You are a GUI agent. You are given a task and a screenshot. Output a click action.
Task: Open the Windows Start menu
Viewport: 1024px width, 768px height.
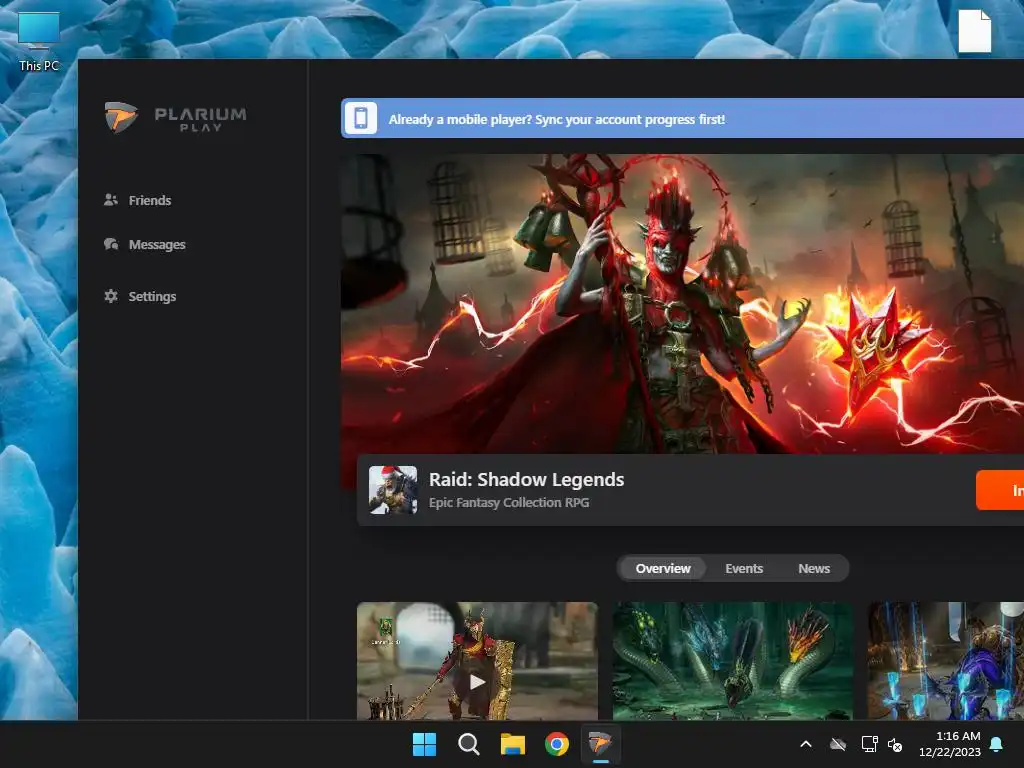424,744
